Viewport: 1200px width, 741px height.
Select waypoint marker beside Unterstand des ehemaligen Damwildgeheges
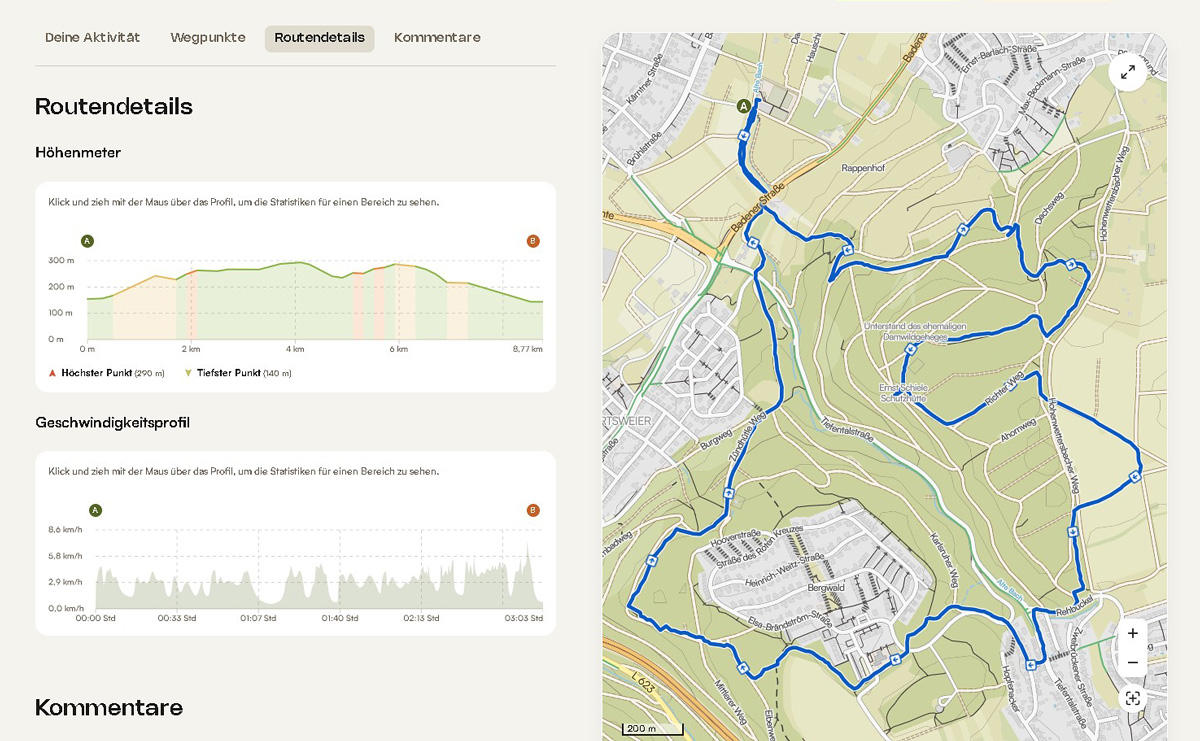coord(910,350)
